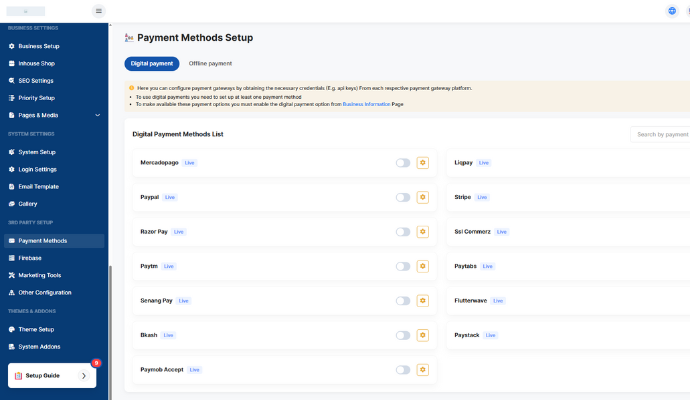The height and width of the screenshot is (400, 690).
Task: Switch to Offline payment tab
Action: (210, 64)
